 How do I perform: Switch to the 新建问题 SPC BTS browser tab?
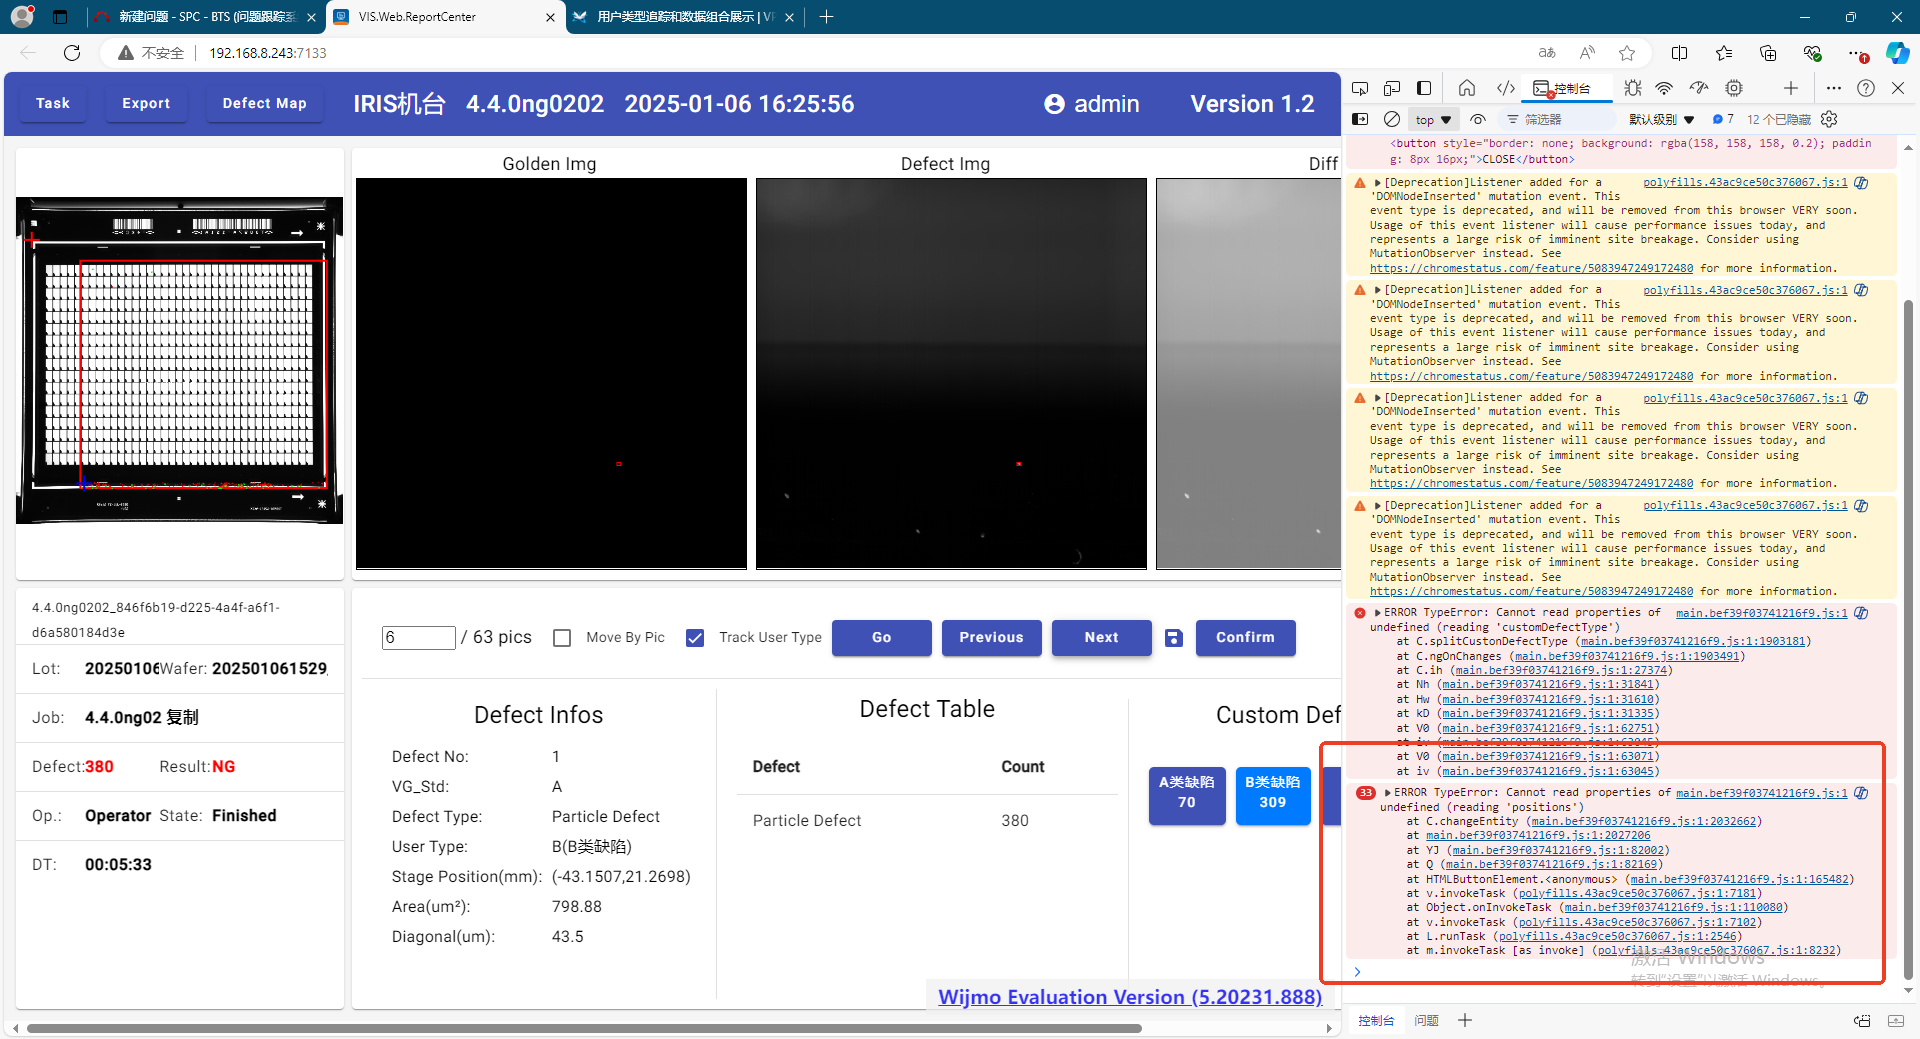click(203, 17)
